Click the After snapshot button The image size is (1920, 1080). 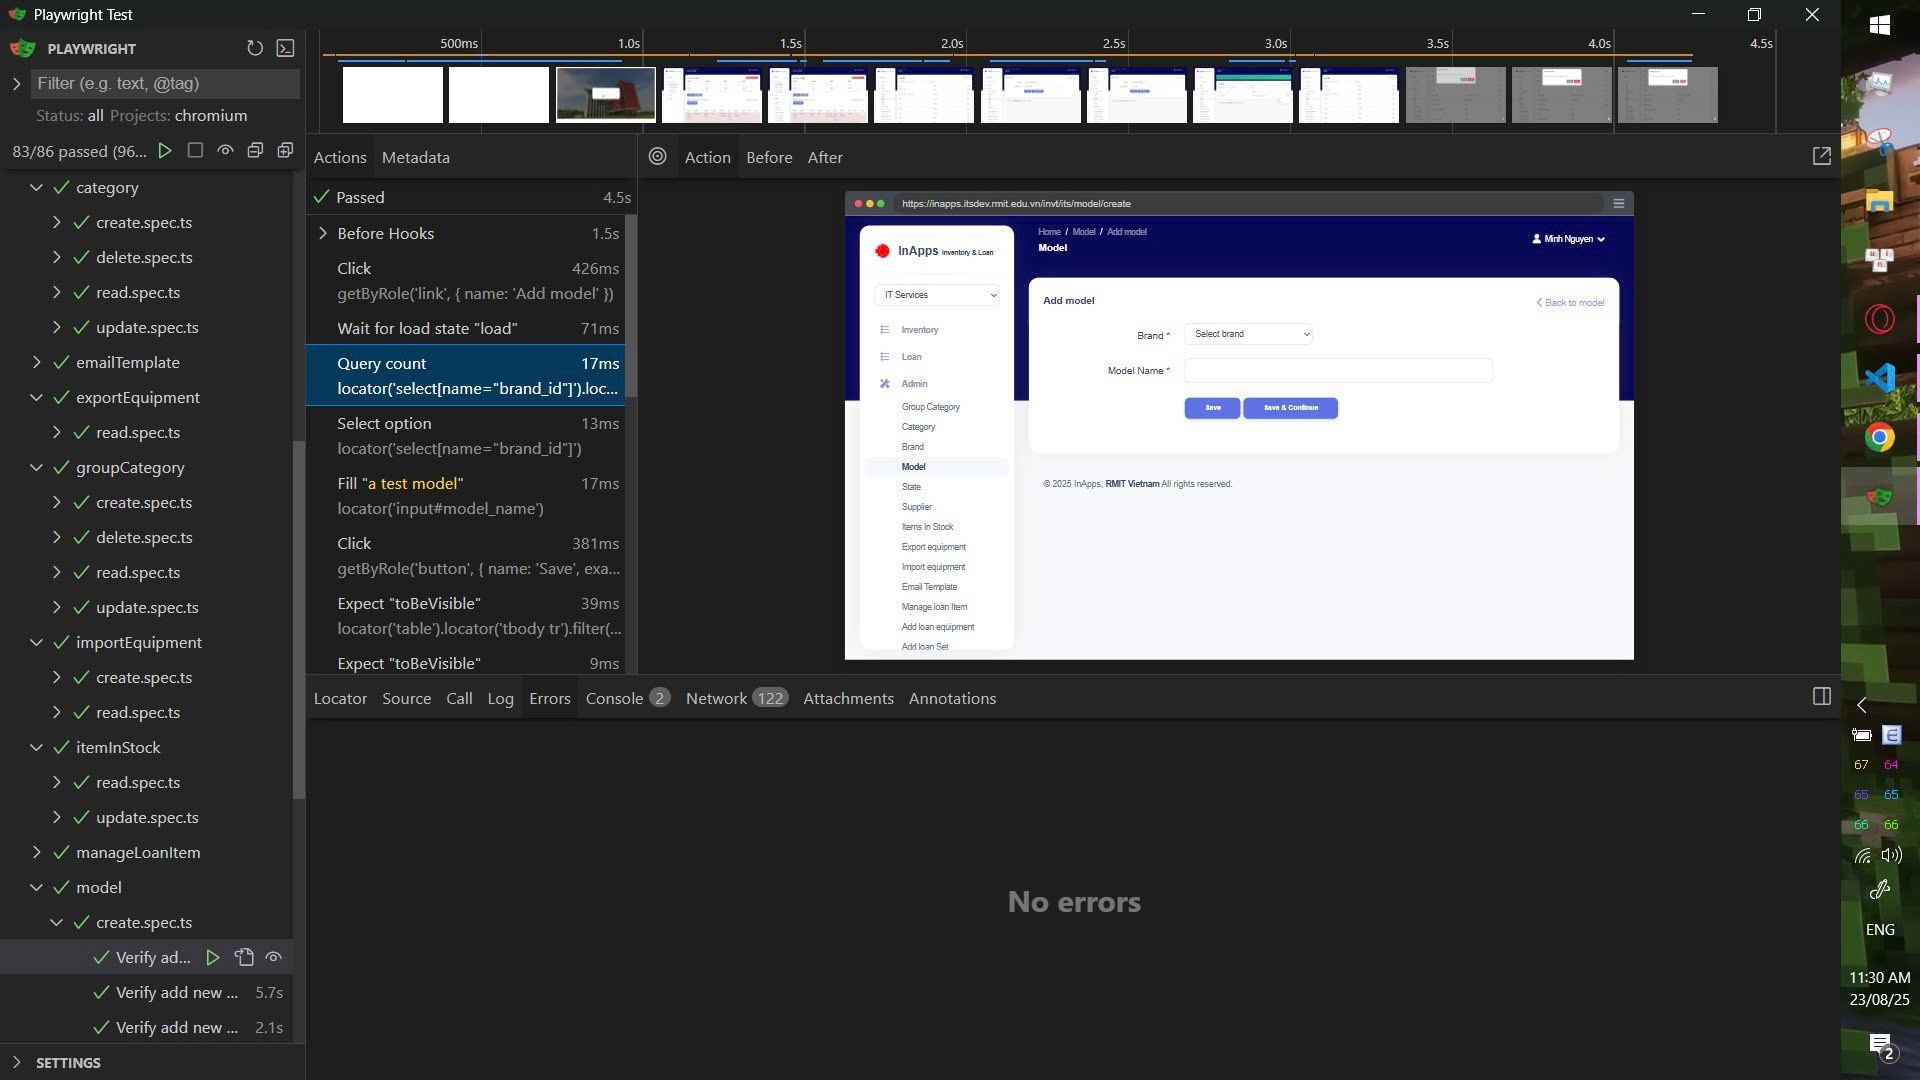click(x=824, y=157)
